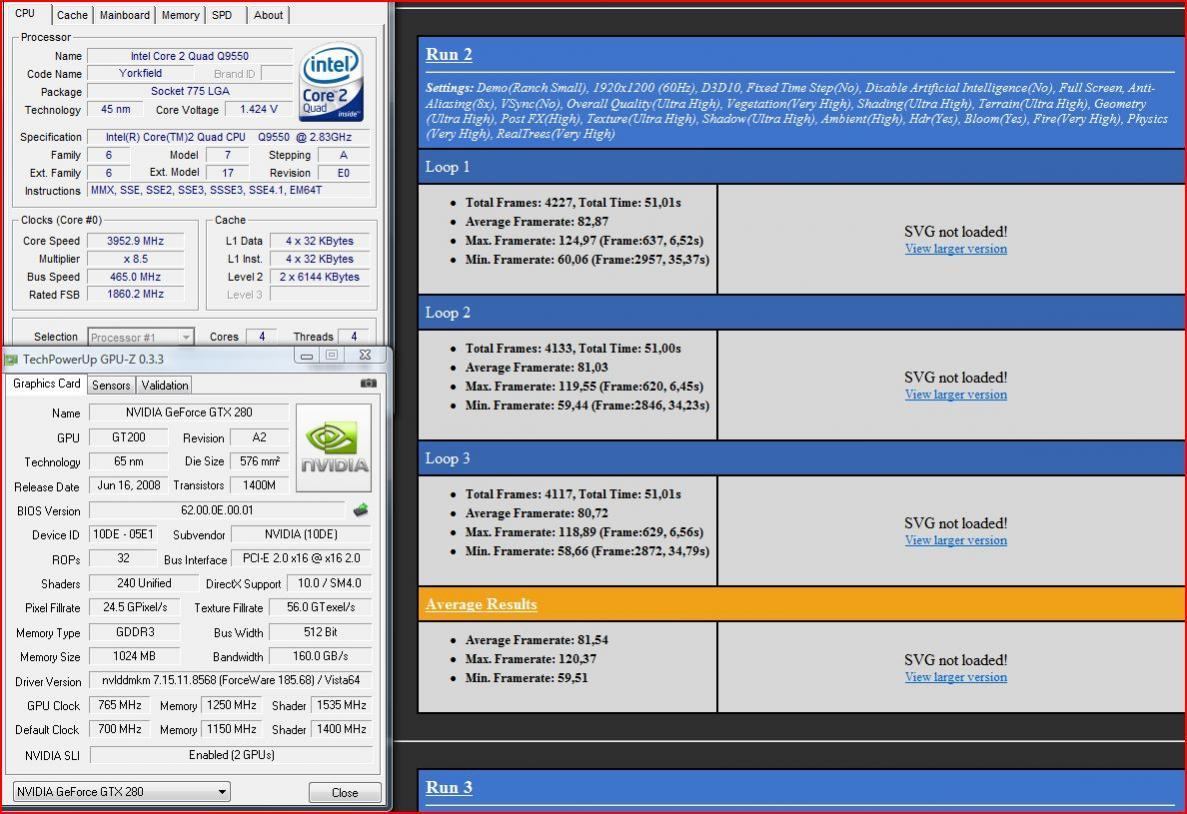Click the Default Clock value 700 MHz
The width and height of the screenshot is (1187, 814).
pyautogui.click(x=120, y=729)
